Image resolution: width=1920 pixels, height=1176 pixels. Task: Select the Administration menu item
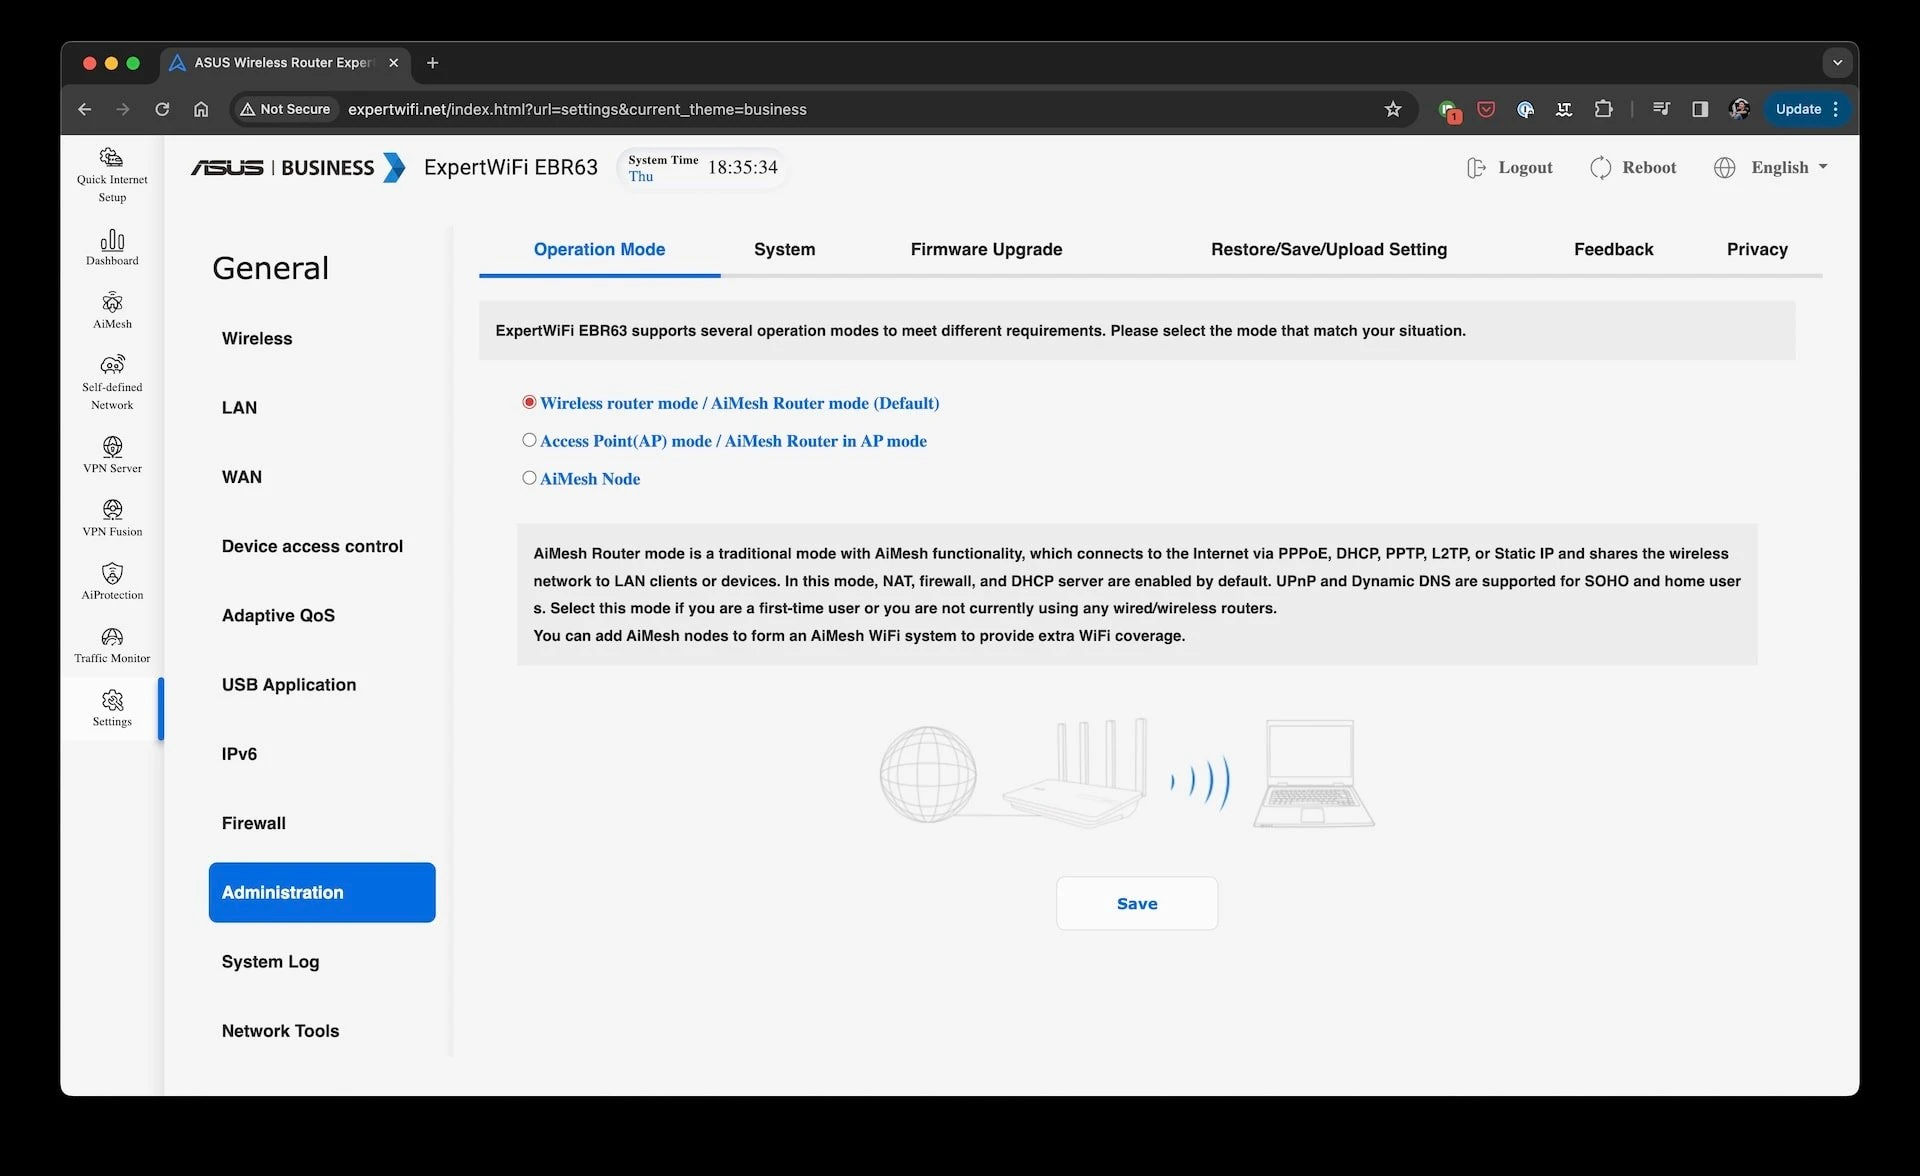(x=322, y=892)
